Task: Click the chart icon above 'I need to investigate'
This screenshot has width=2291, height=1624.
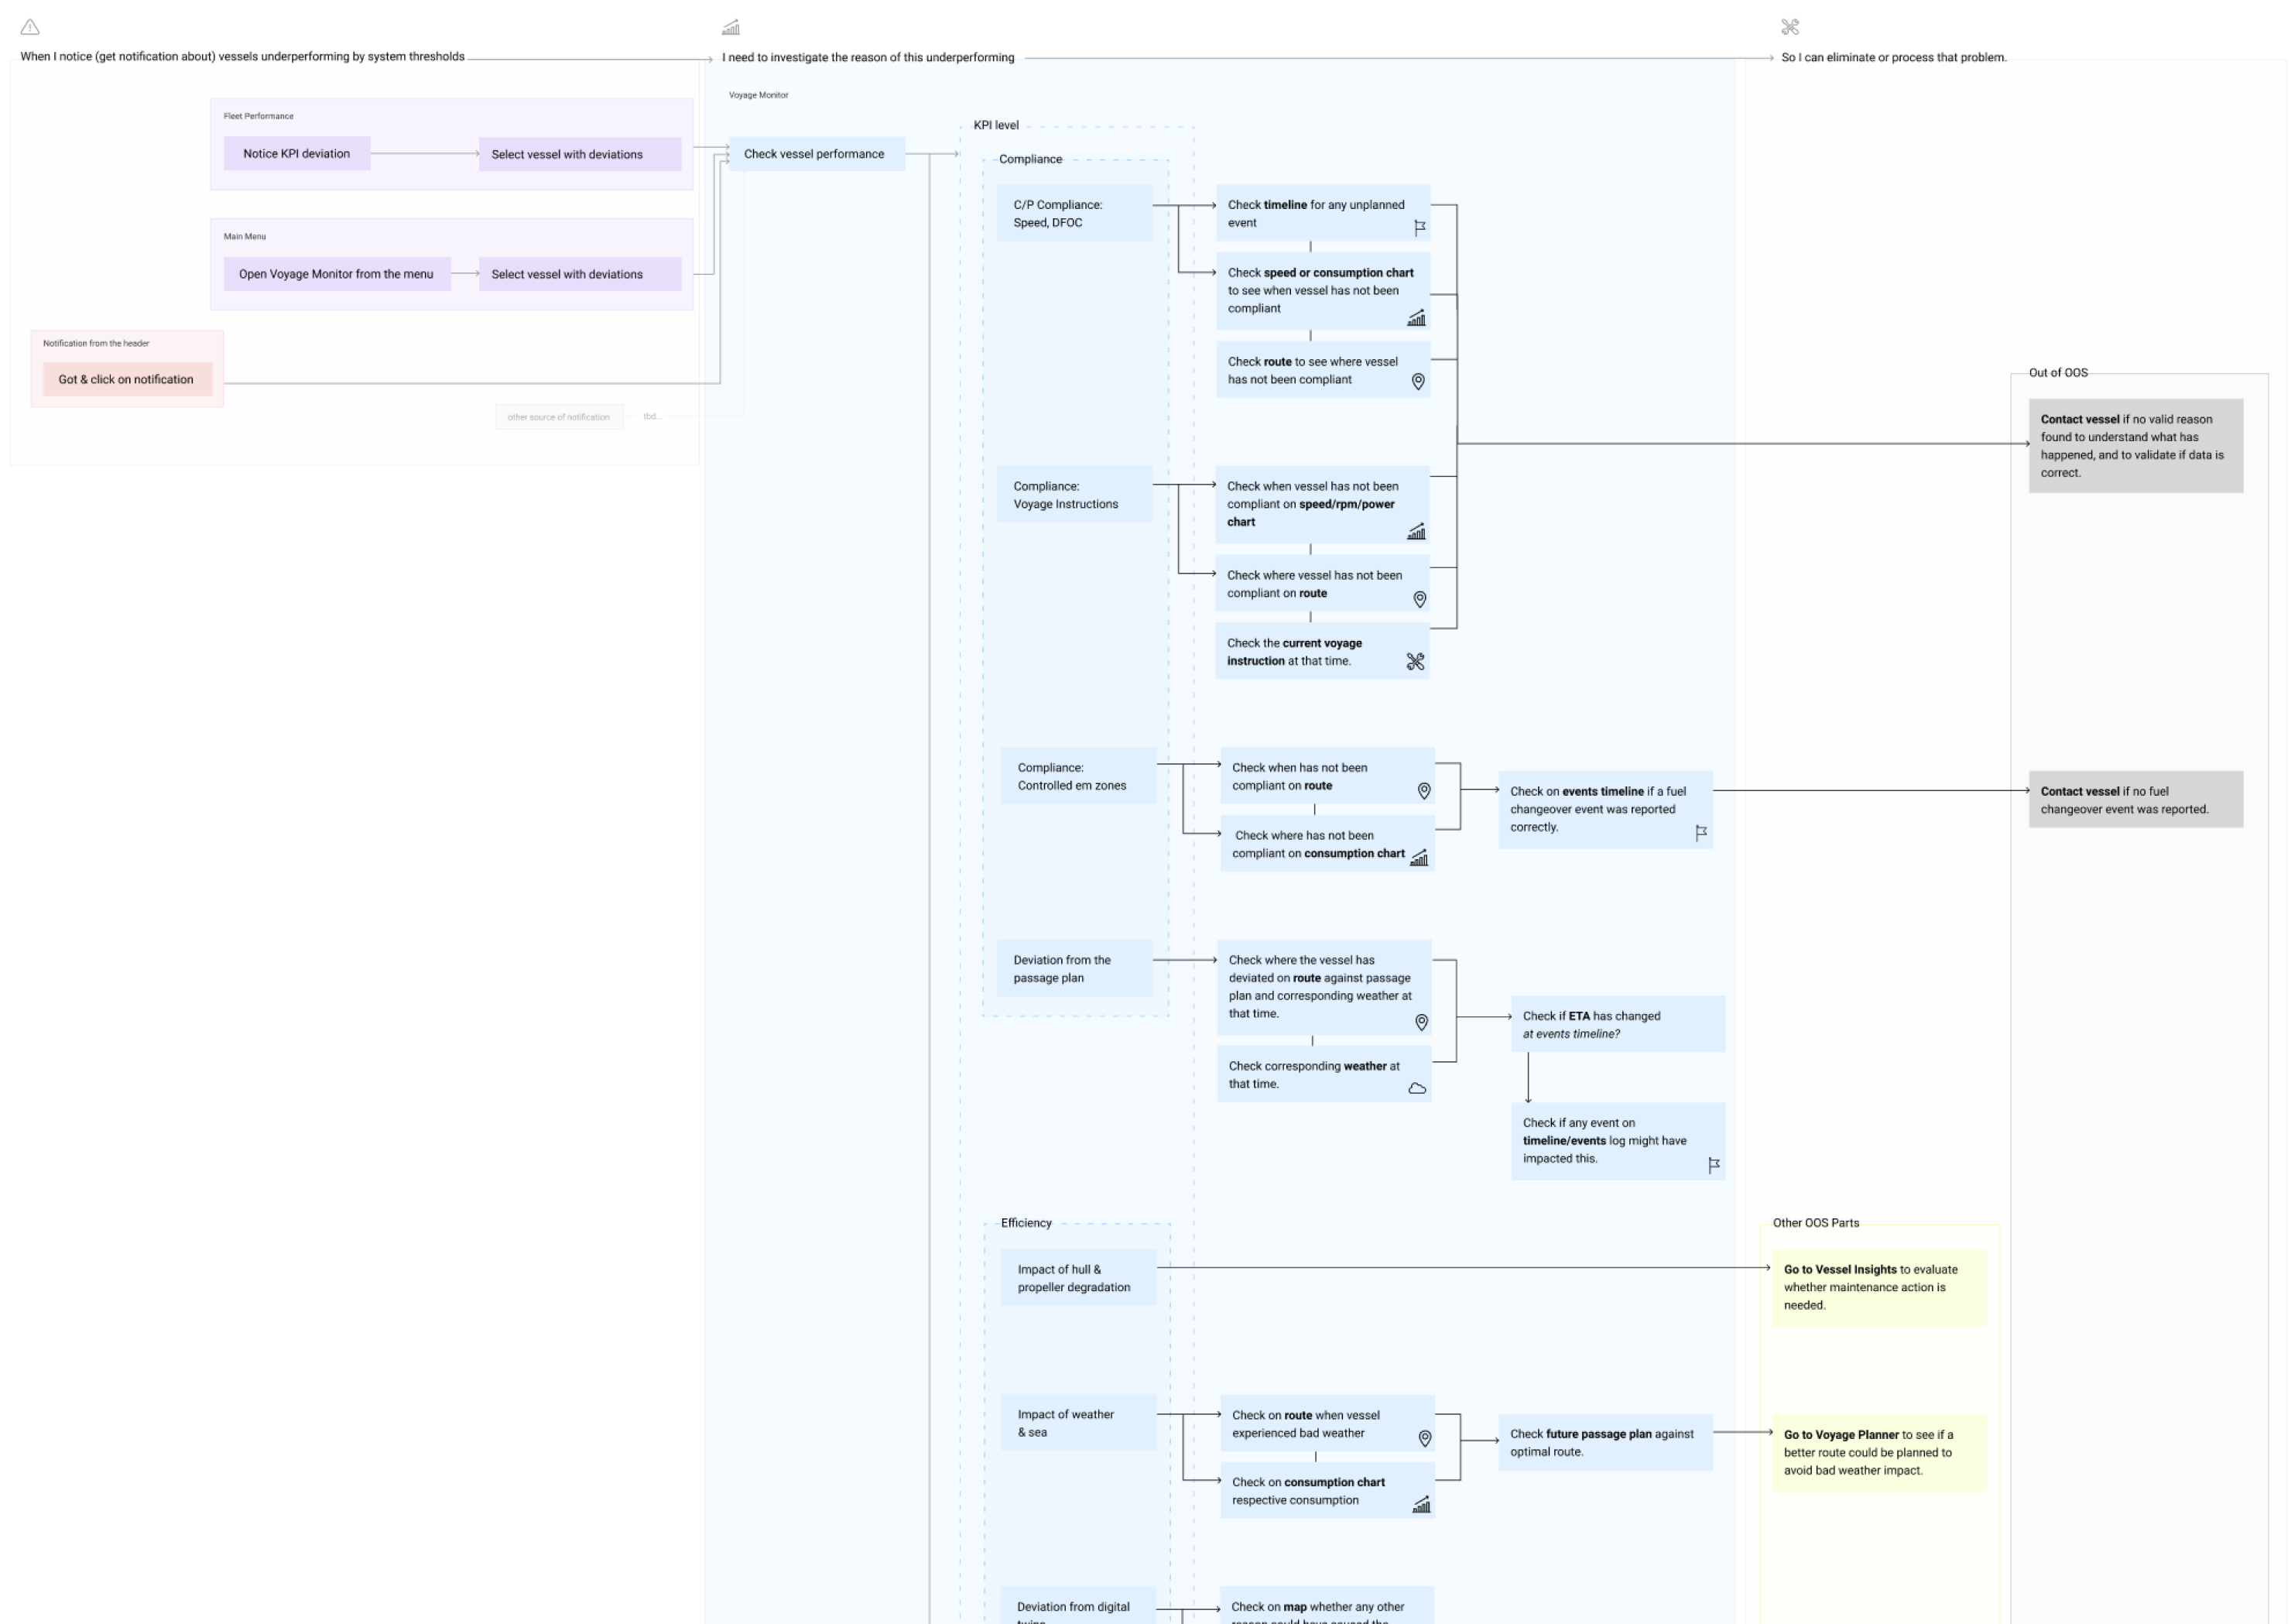Action: tap(731, 27)
